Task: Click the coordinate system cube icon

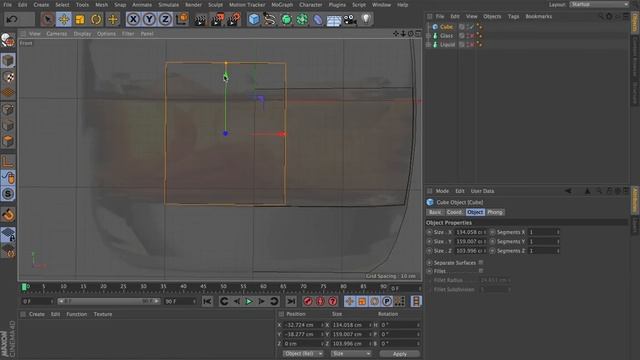Action: point(182,19)
